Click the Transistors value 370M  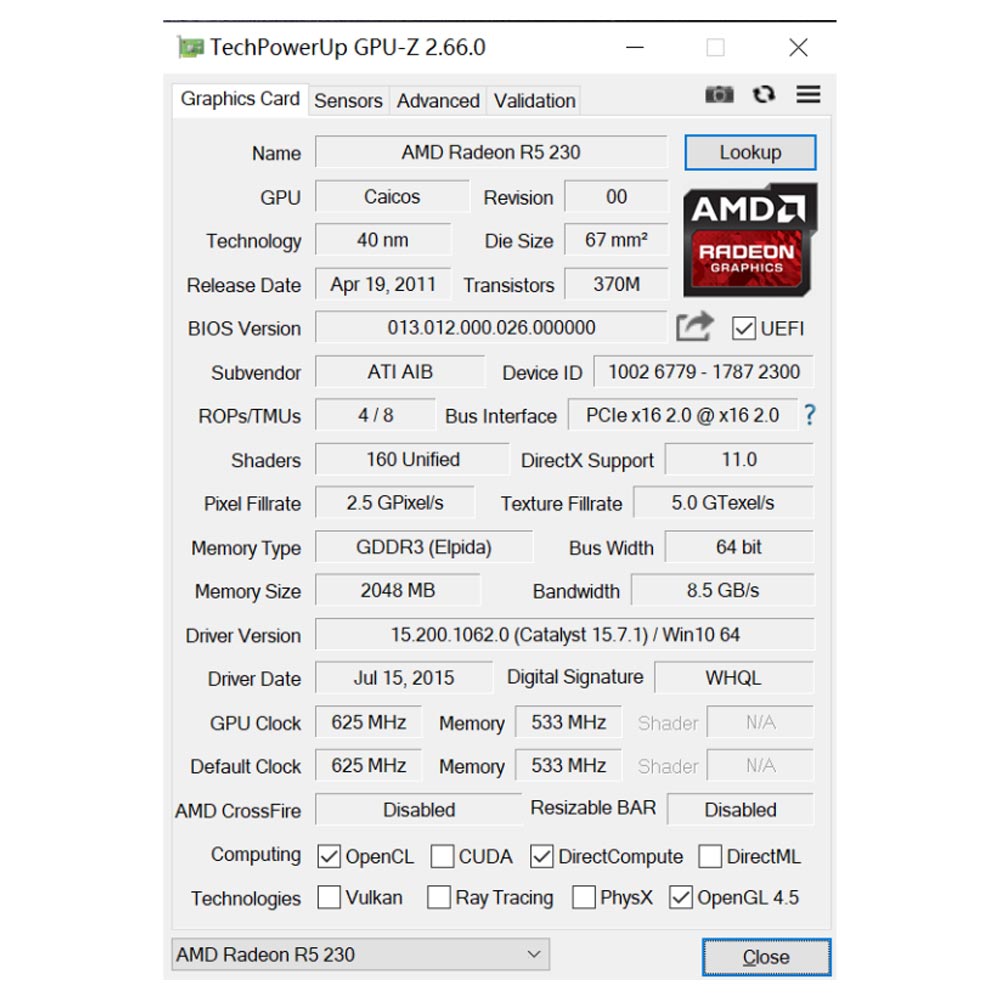pos(616,284)
